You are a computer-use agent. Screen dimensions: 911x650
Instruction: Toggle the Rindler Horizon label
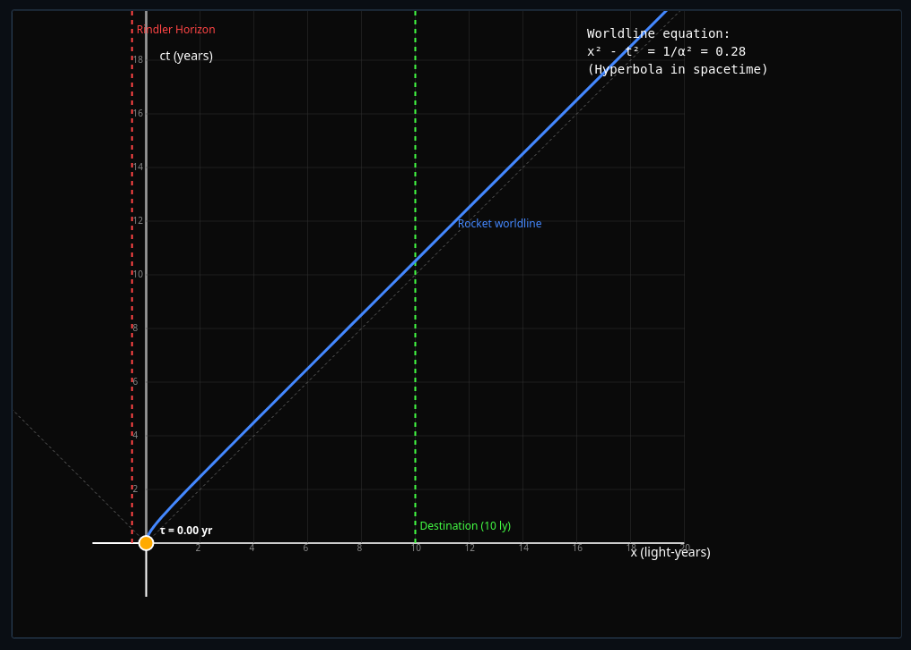(175, 29)
